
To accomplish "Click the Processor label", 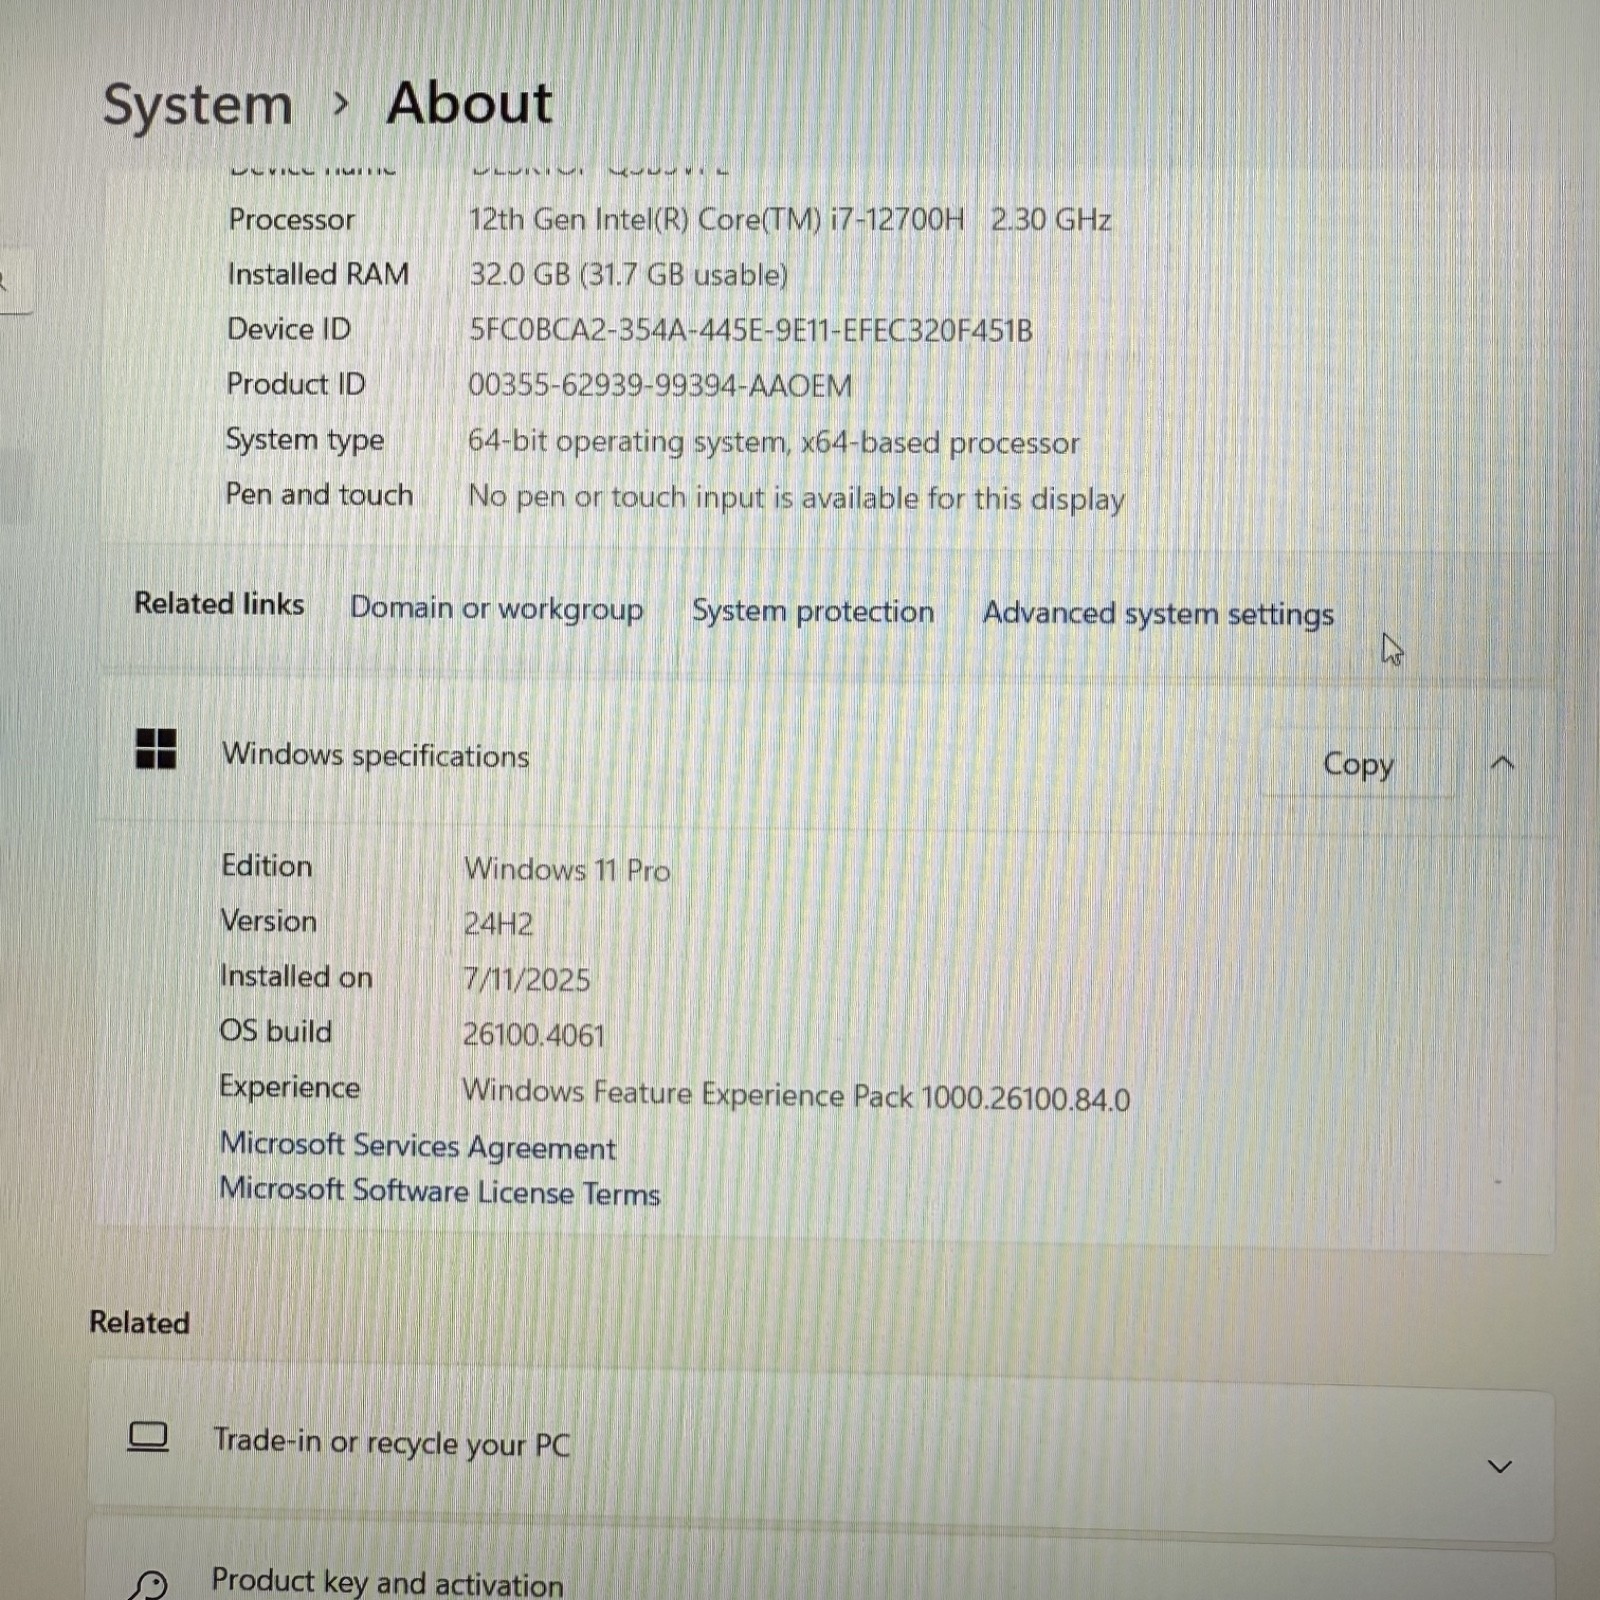I will coord(291,219).
